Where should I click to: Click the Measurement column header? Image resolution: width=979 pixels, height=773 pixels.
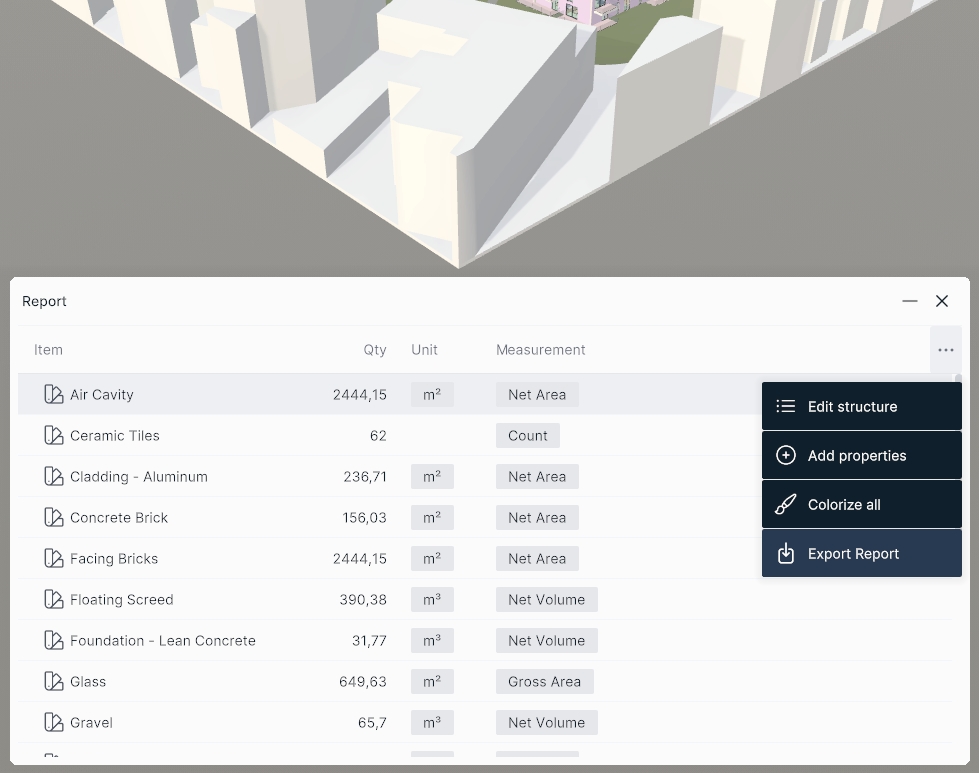coord(540,350)
